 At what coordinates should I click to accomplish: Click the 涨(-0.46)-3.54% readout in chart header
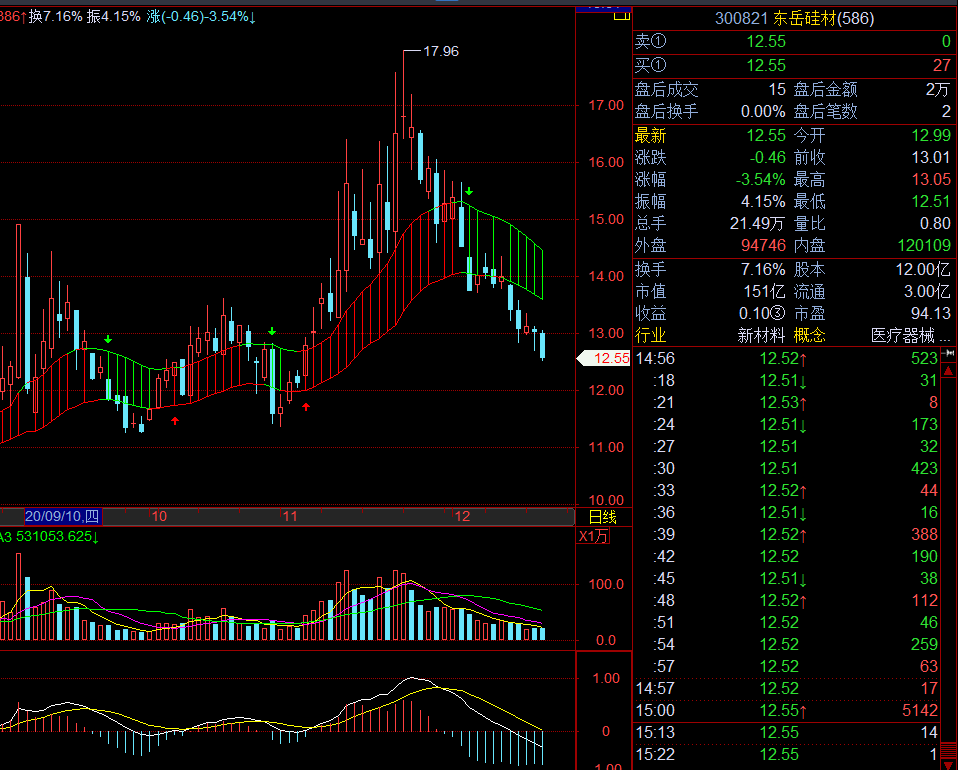(x=201, y=16)
